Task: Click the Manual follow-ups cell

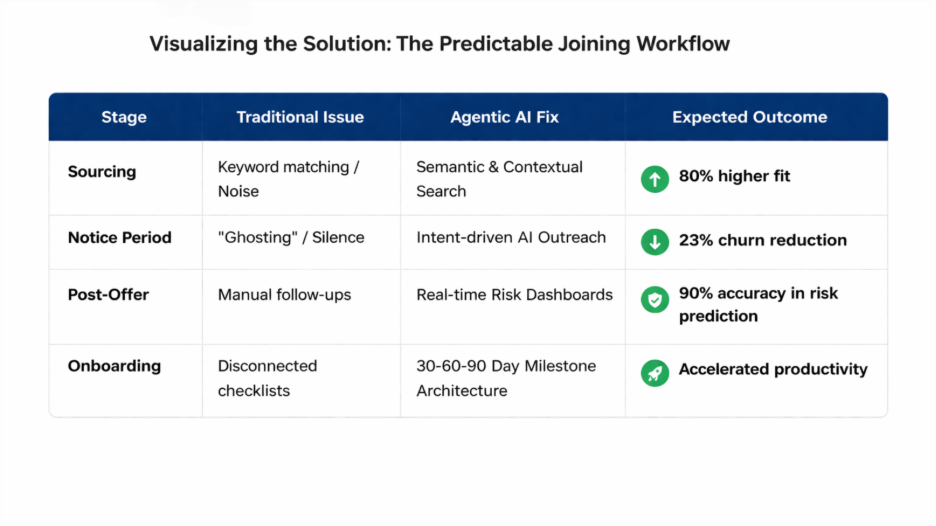Action: click(x=284, y=295)
